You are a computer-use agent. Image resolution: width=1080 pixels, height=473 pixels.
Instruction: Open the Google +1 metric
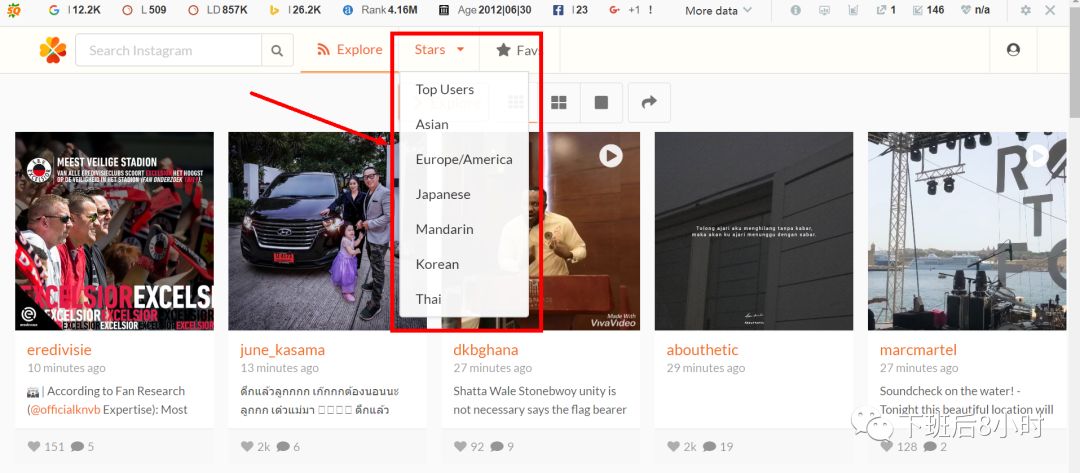[x=631, y=10]
